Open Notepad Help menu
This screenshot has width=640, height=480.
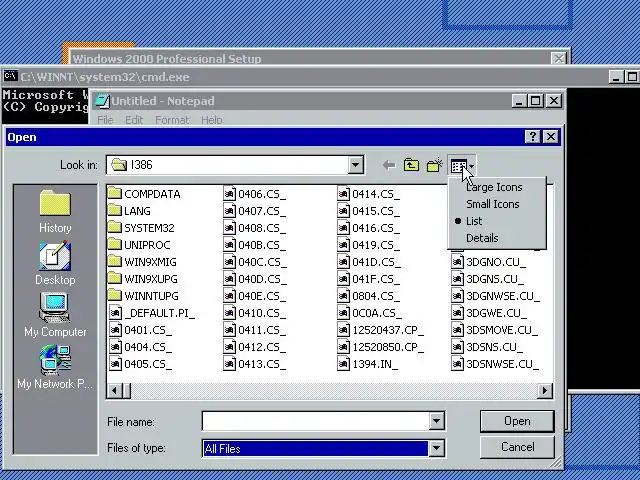click(211, 120)
